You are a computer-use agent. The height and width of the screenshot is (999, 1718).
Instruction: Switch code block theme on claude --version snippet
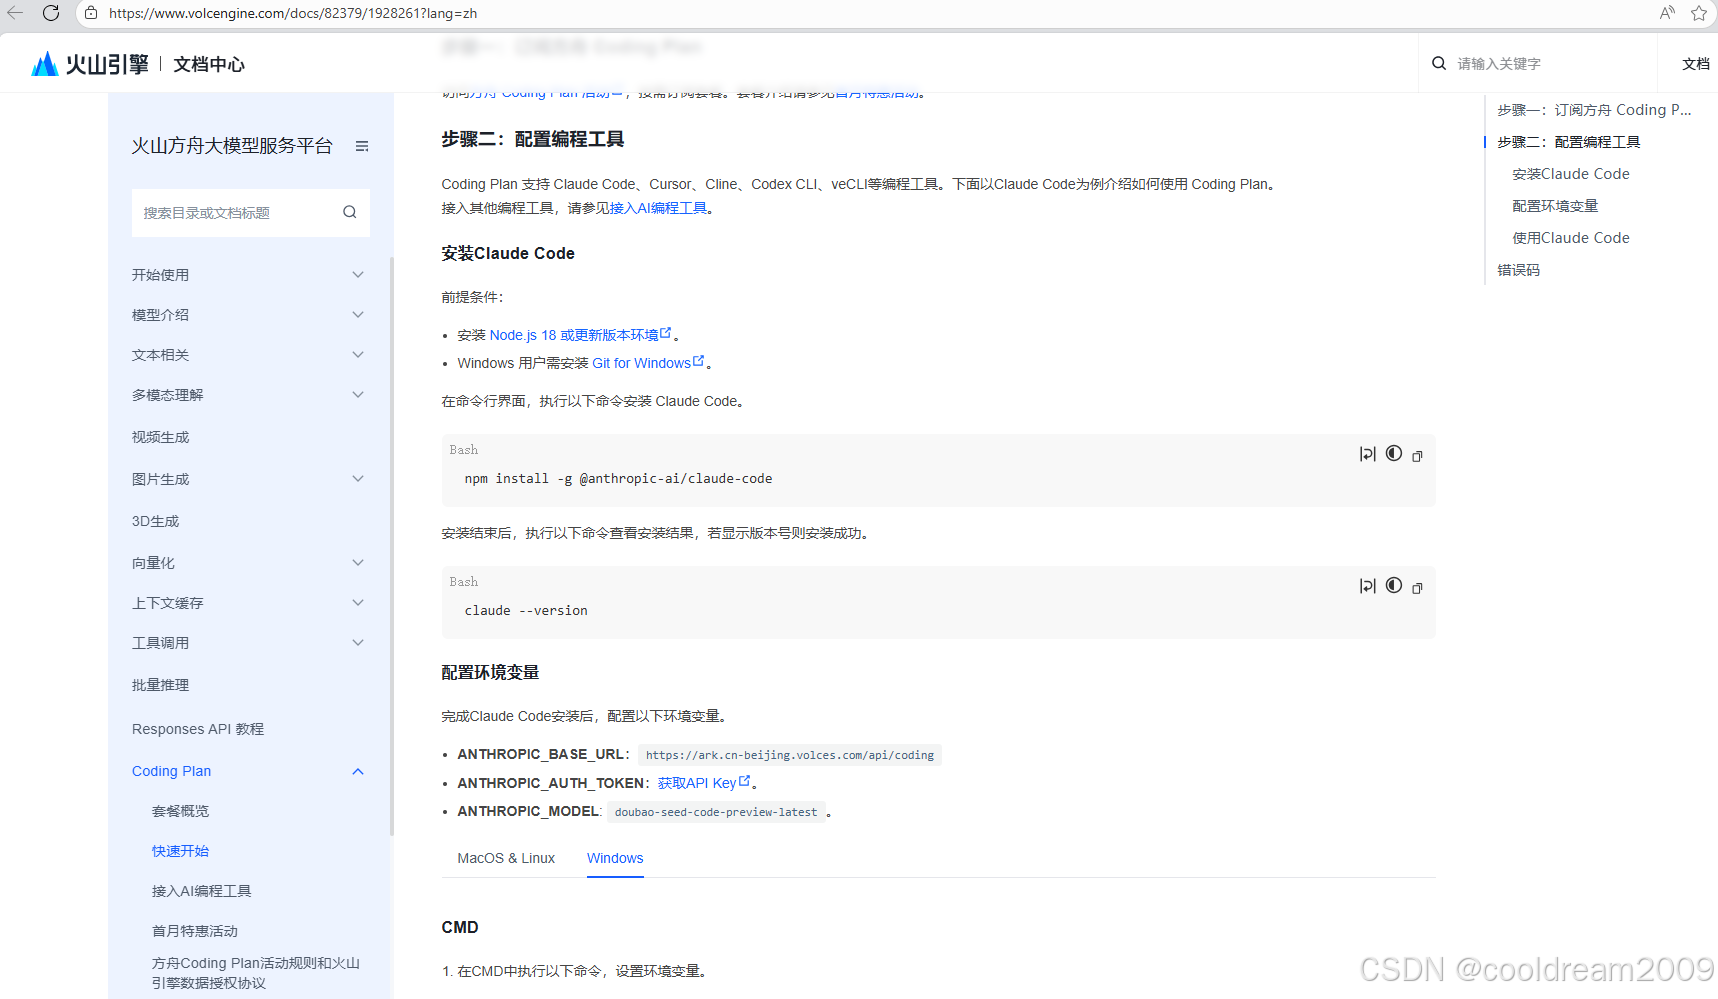point(1394,586)
